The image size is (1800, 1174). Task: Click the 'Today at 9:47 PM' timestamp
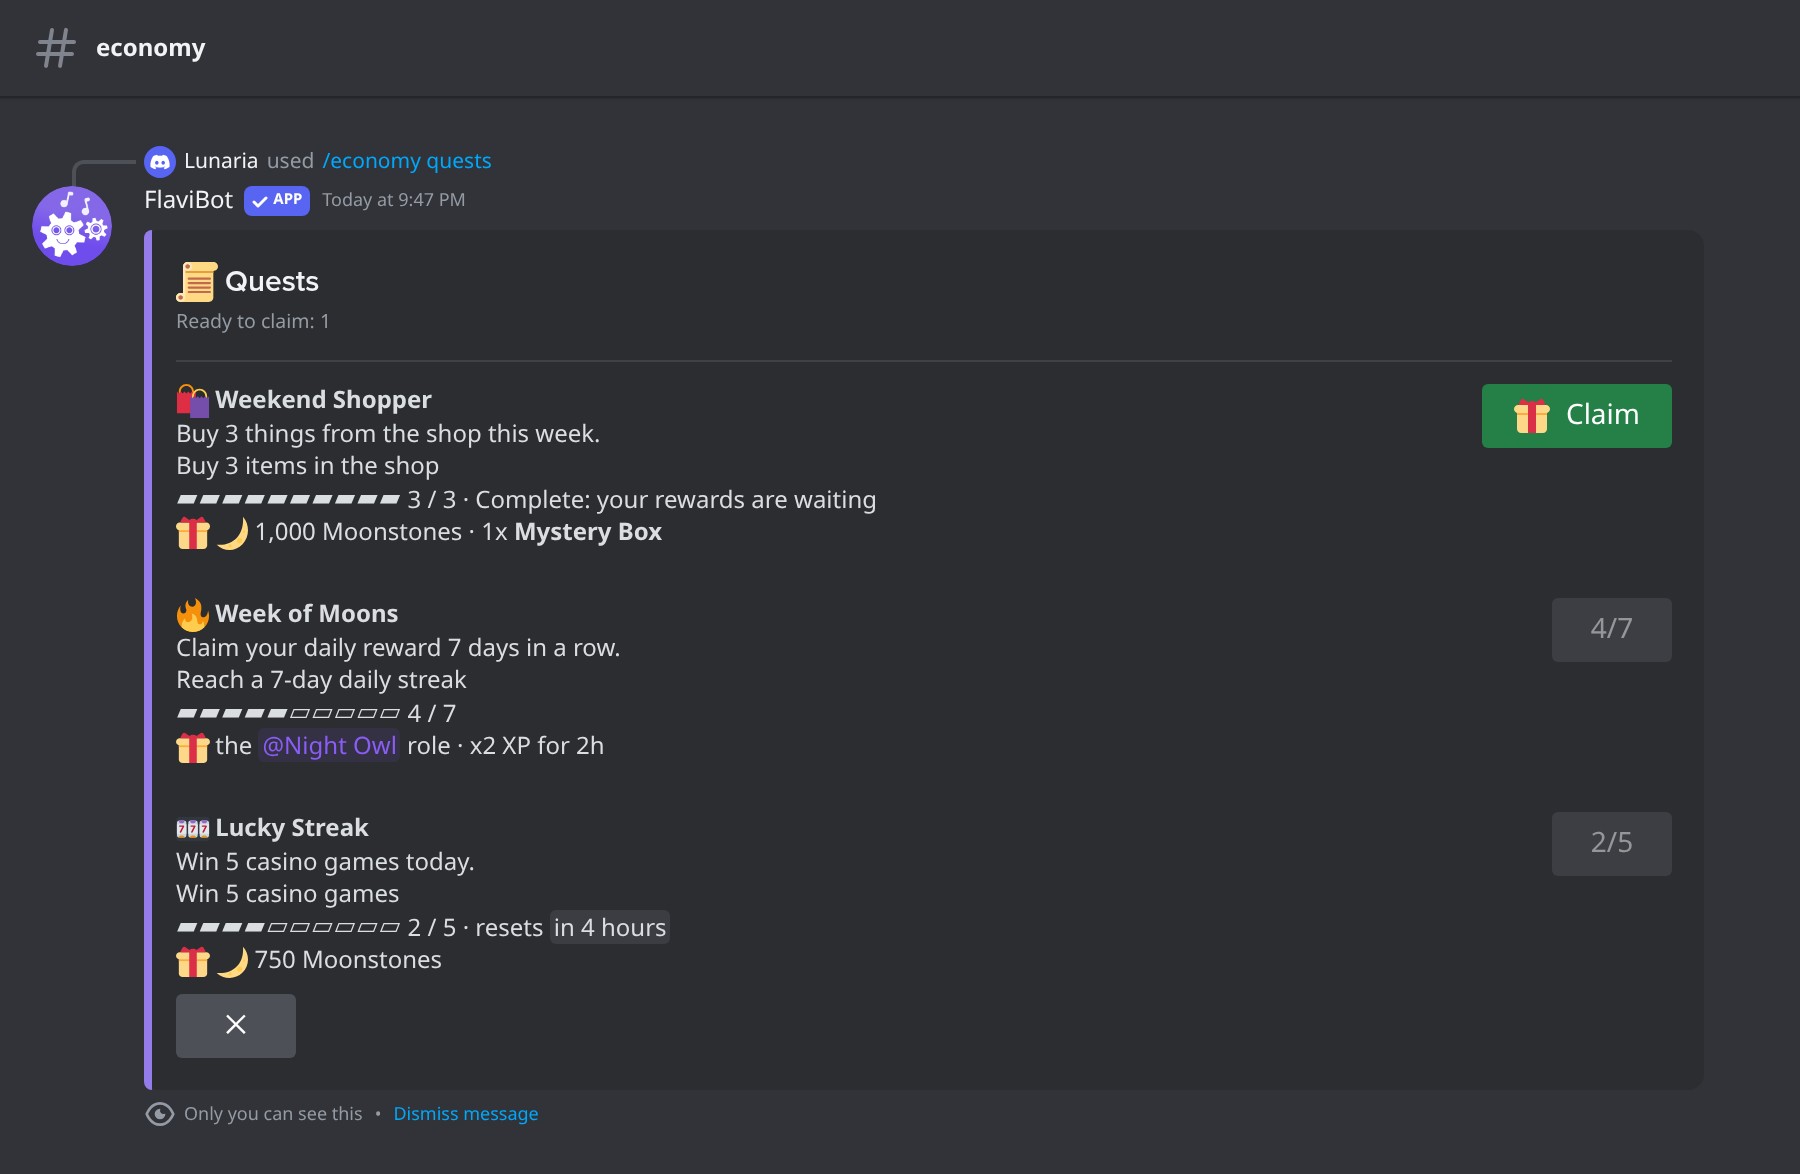coord(394,200)
